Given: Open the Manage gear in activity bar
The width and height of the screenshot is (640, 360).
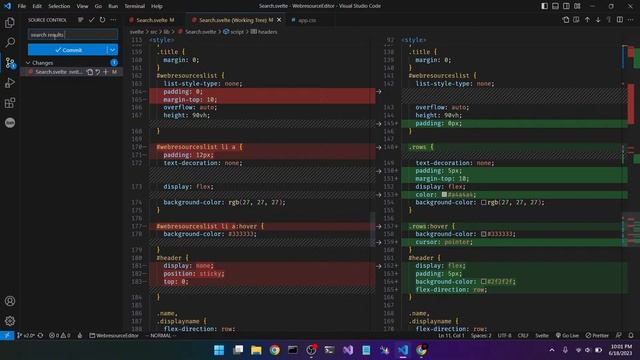Looking at the screenshot, I should click(x=10, y=321).
